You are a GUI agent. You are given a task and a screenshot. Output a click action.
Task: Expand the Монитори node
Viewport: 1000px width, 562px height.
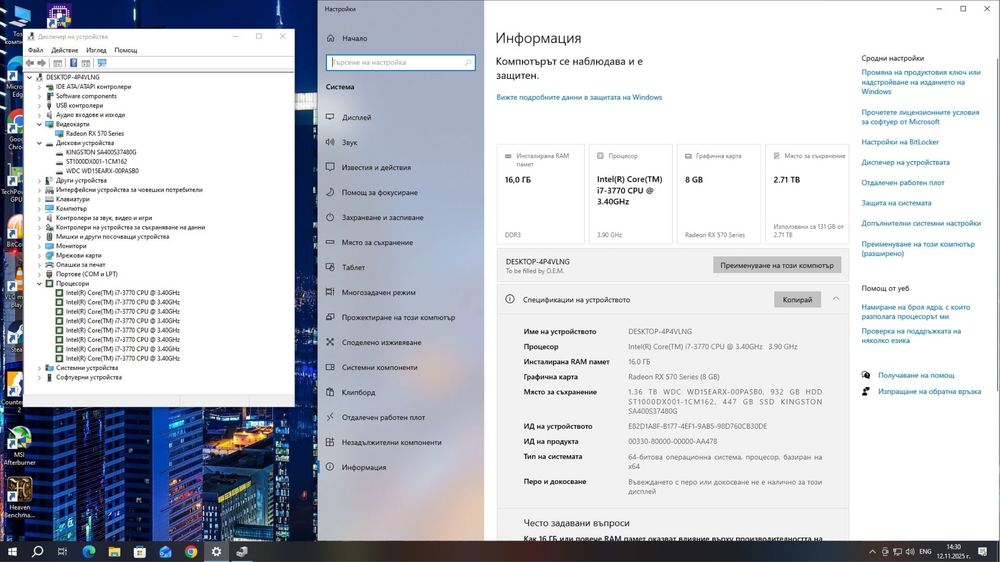pos(40,246)
